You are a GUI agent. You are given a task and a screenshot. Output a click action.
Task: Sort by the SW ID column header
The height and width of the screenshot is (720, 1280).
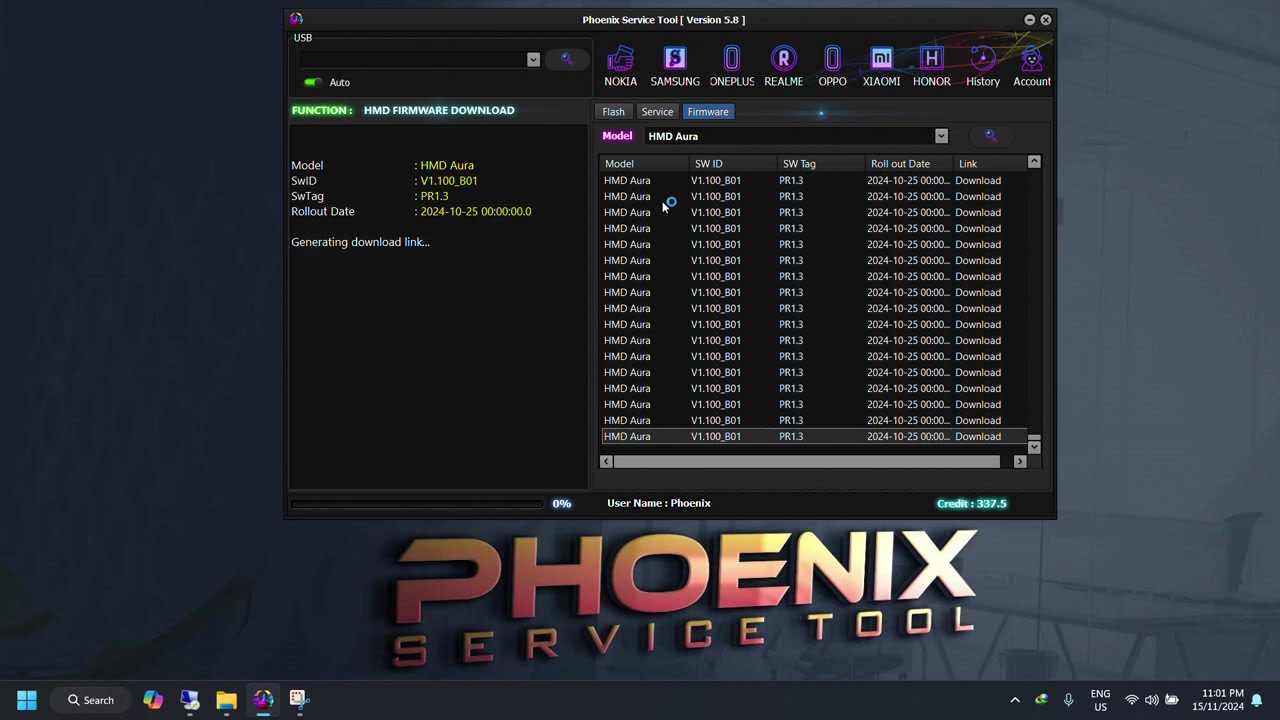[x=734, y=164]
